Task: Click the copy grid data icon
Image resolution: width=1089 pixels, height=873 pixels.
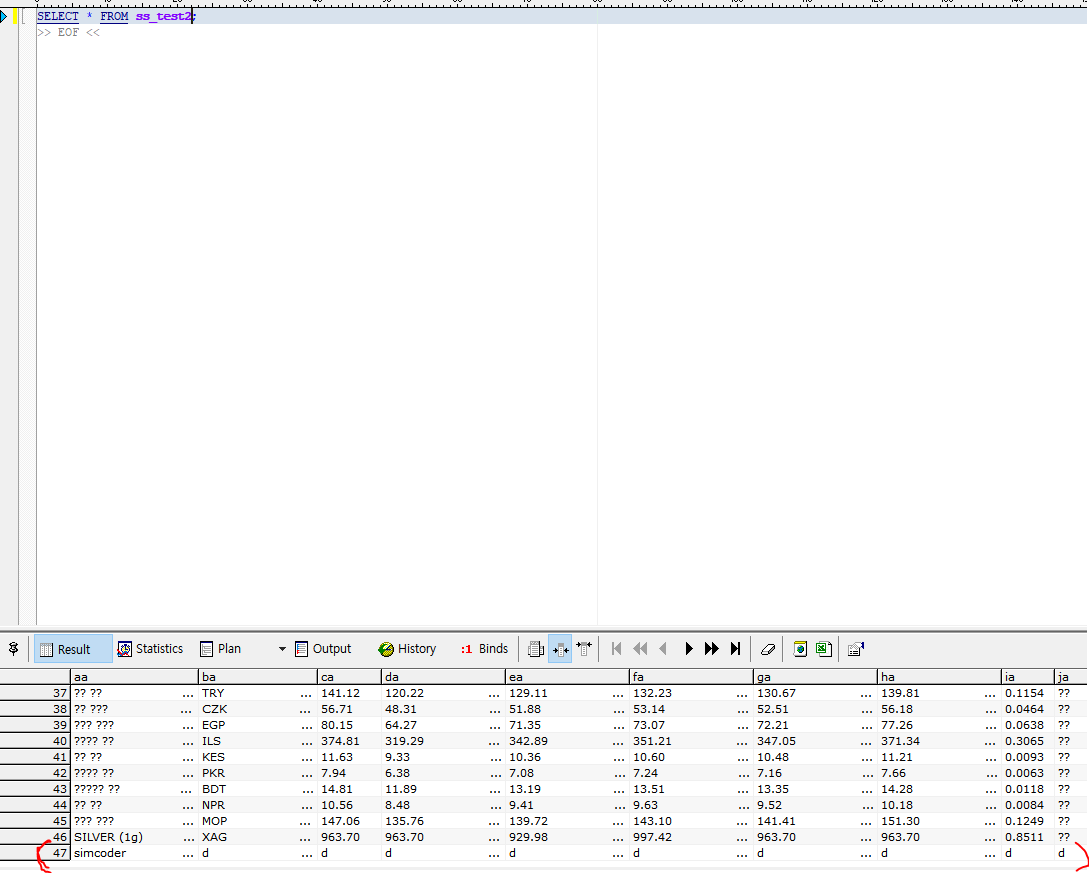Action: click(535, 649)
